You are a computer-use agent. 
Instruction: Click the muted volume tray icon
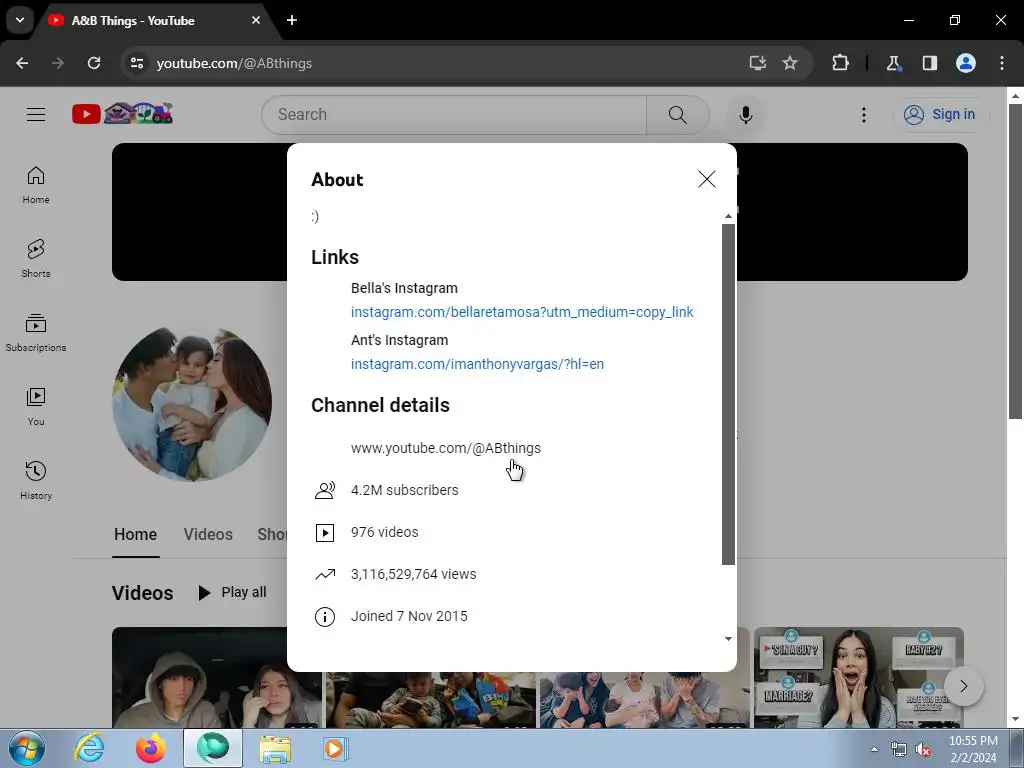[922, 750]
